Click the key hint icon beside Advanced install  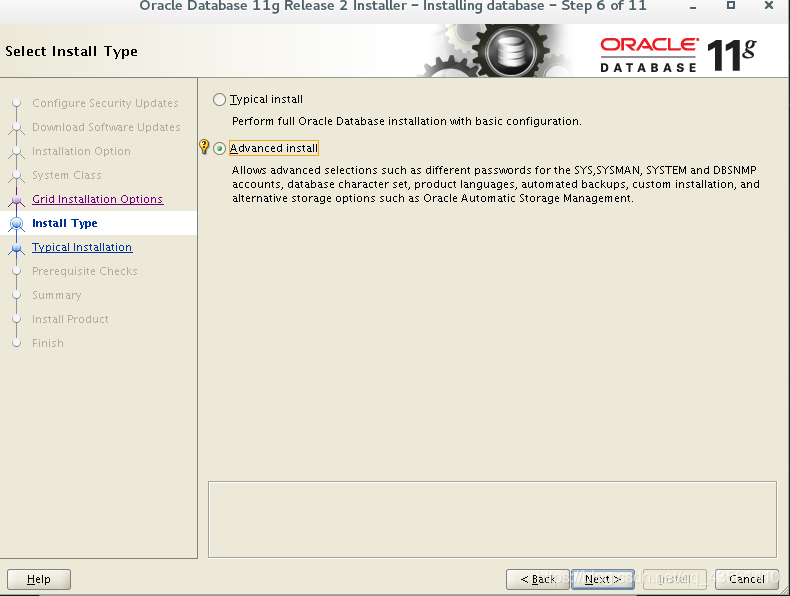point(204,147)
